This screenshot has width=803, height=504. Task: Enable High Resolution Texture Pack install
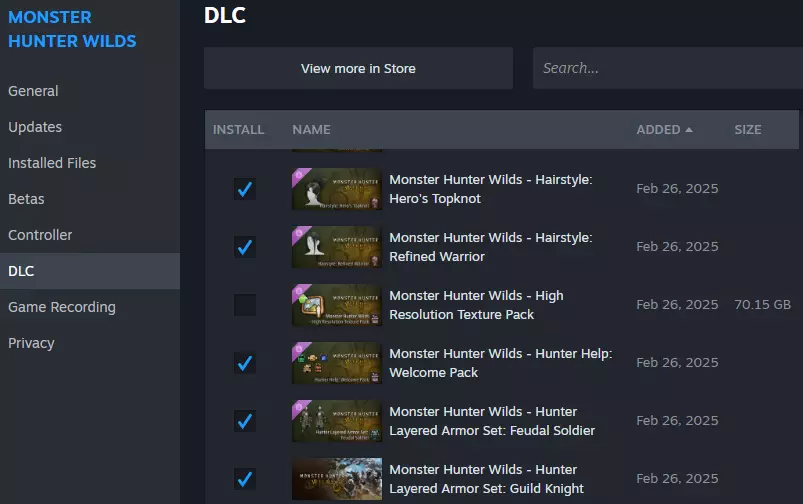245,305
